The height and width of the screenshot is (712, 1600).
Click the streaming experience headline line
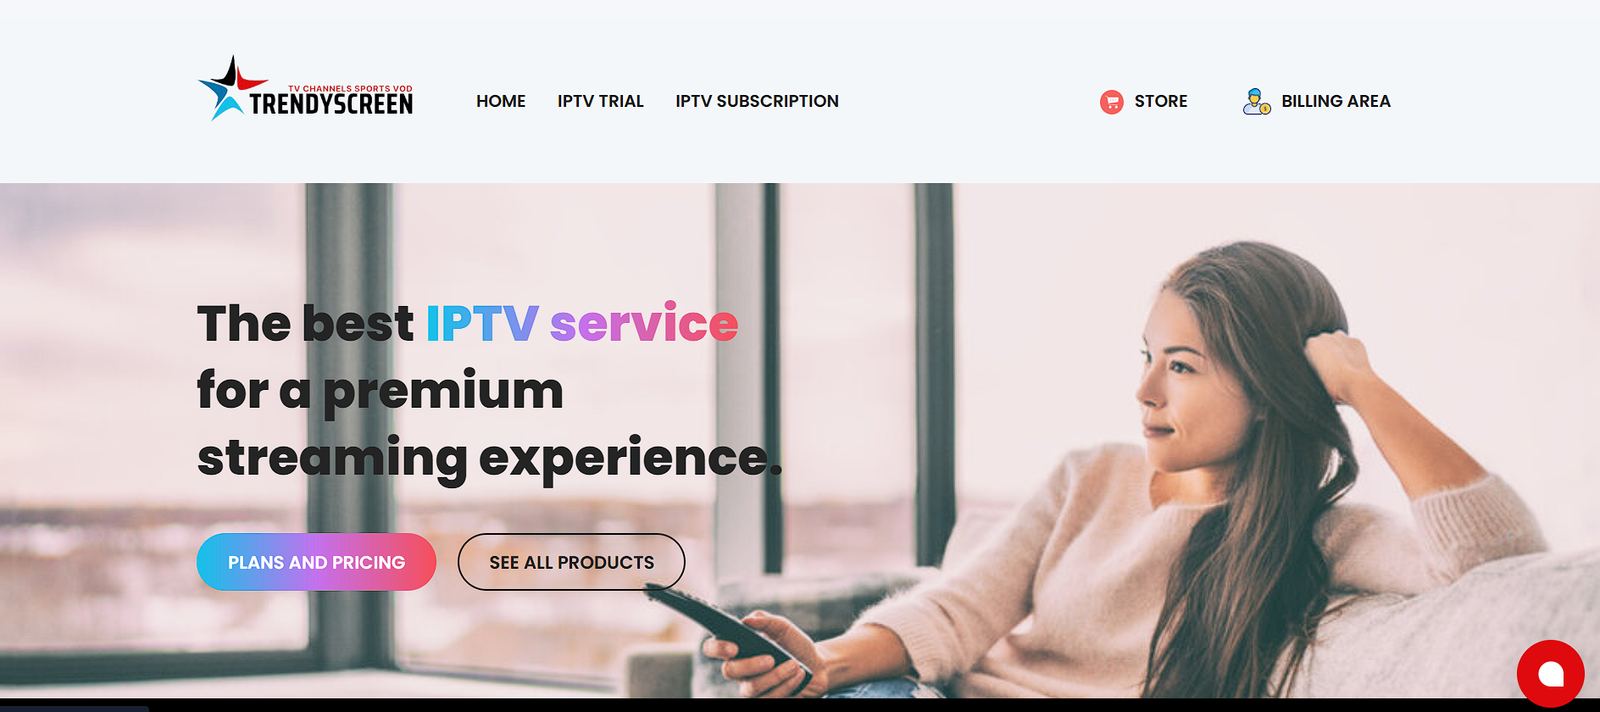[489, 458]
